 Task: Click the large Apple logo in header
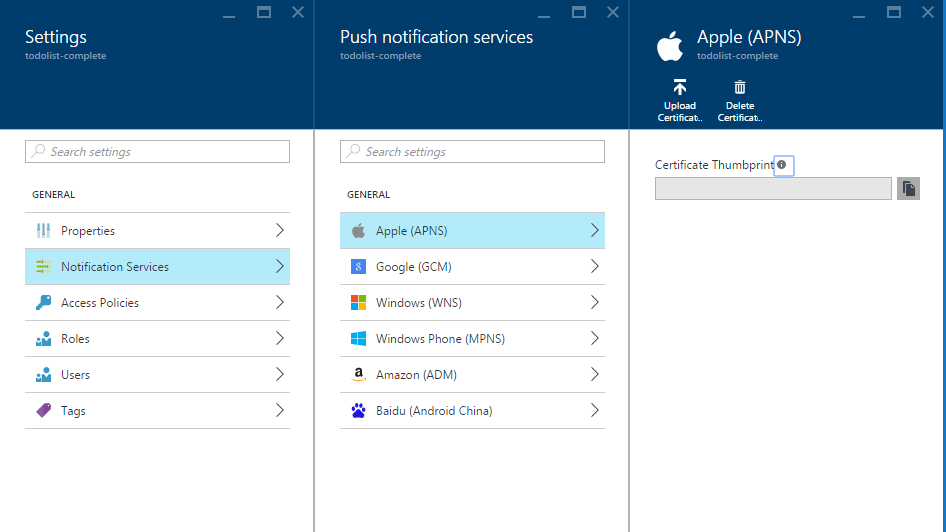click(x=670, y=46)
